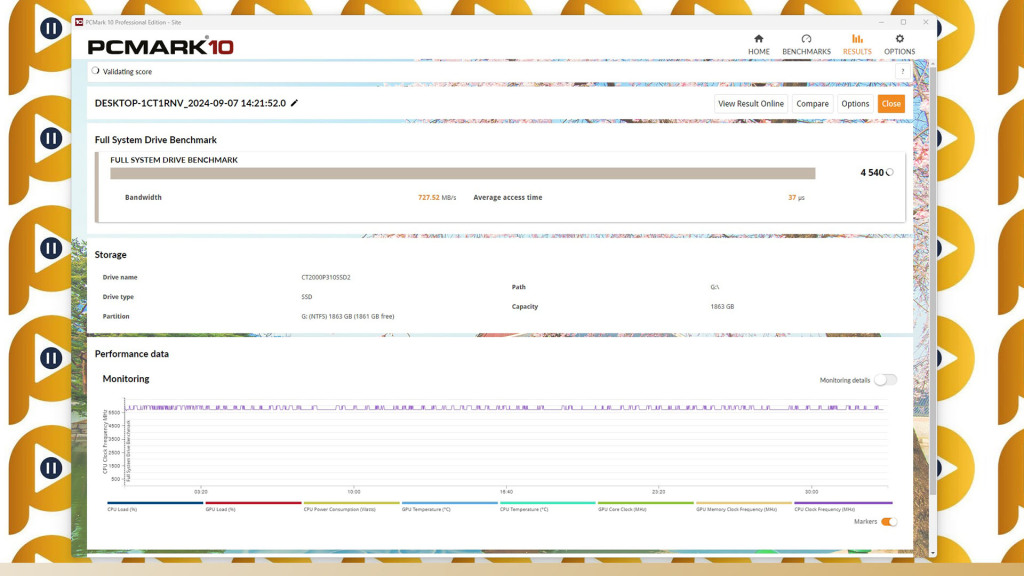The height and width of the screenshot is (576, 1024).
Task: Turn off the Markers switch
Action: click(889, 522)
